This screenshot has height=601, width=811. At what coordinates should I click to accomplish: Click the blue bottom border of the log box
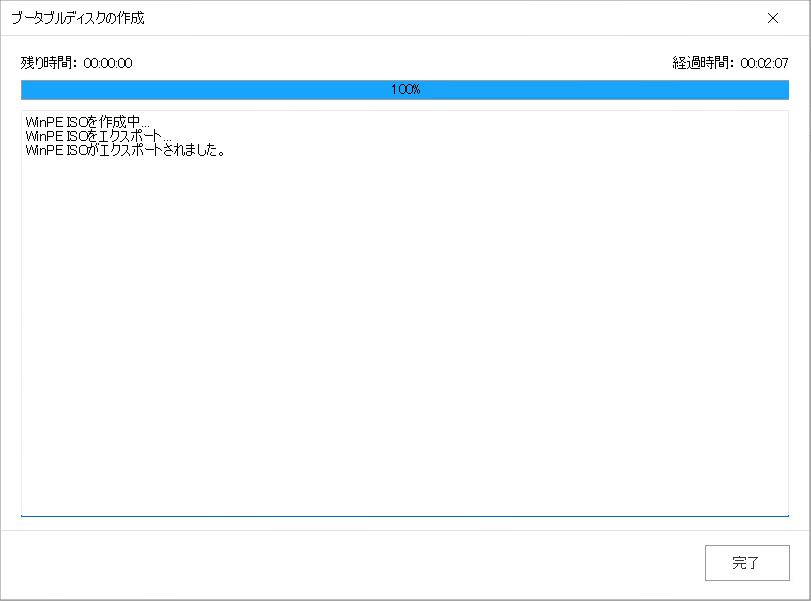coord(404,516)
